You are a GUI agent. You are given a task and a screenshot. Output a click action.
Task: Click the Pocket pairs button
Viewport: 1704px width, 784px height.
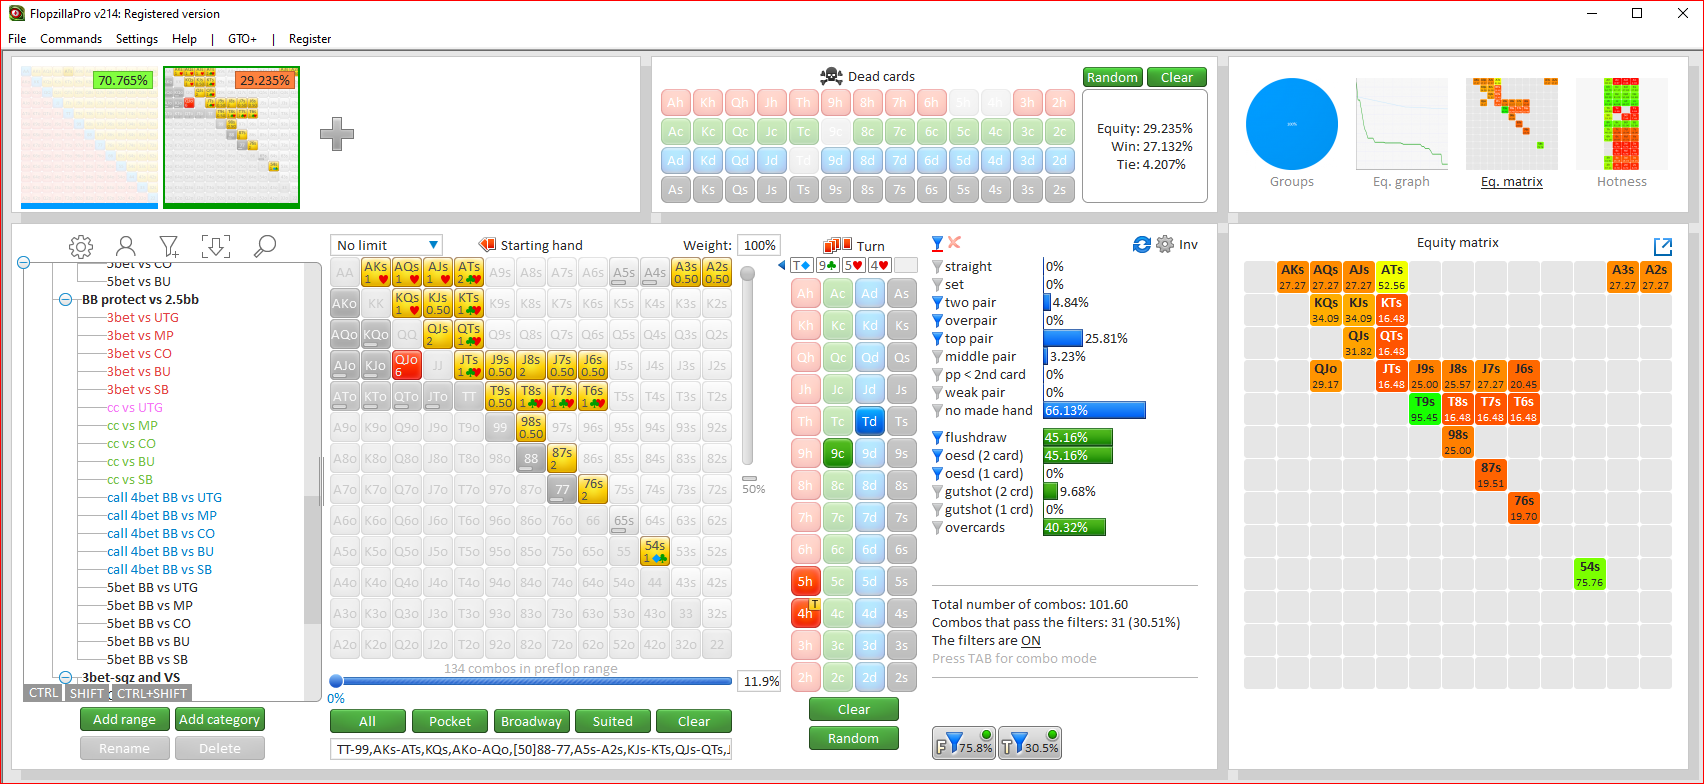coord(450,721)
